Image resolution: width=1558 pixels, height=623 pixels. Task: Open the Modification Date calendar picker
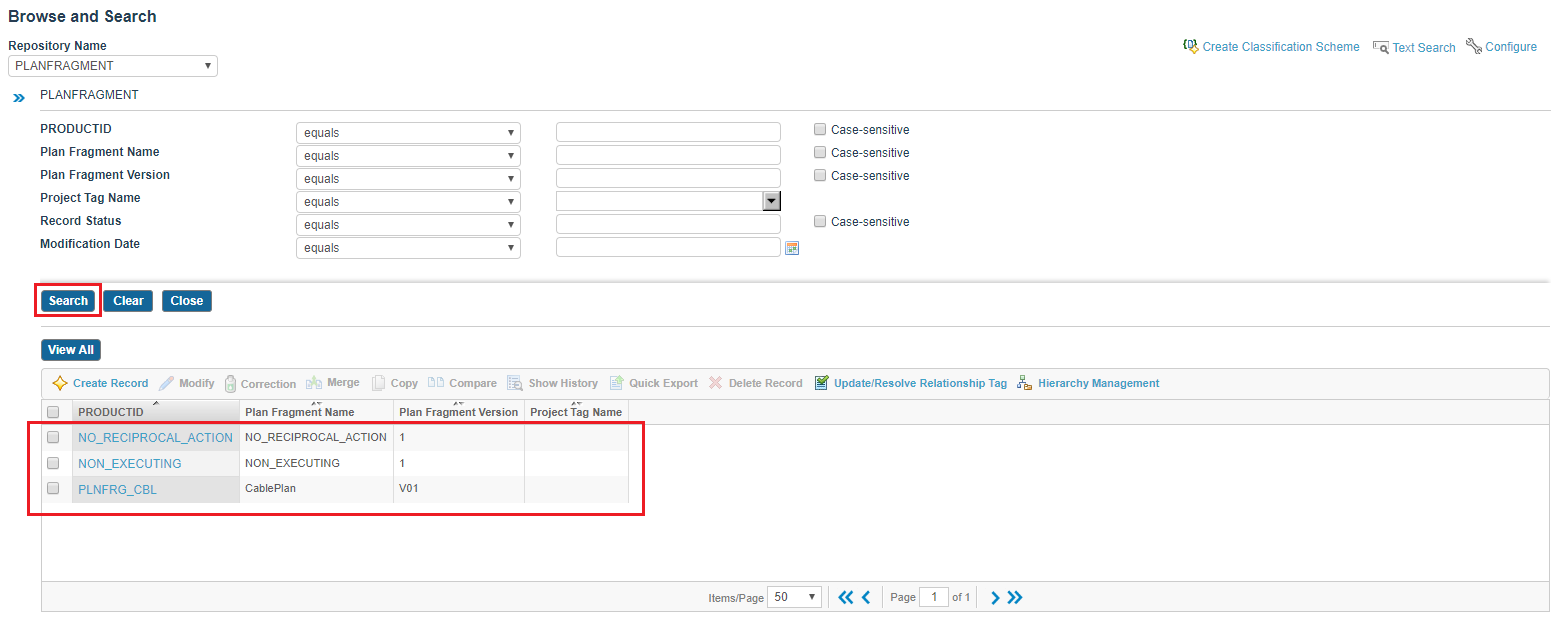(792, 248)
